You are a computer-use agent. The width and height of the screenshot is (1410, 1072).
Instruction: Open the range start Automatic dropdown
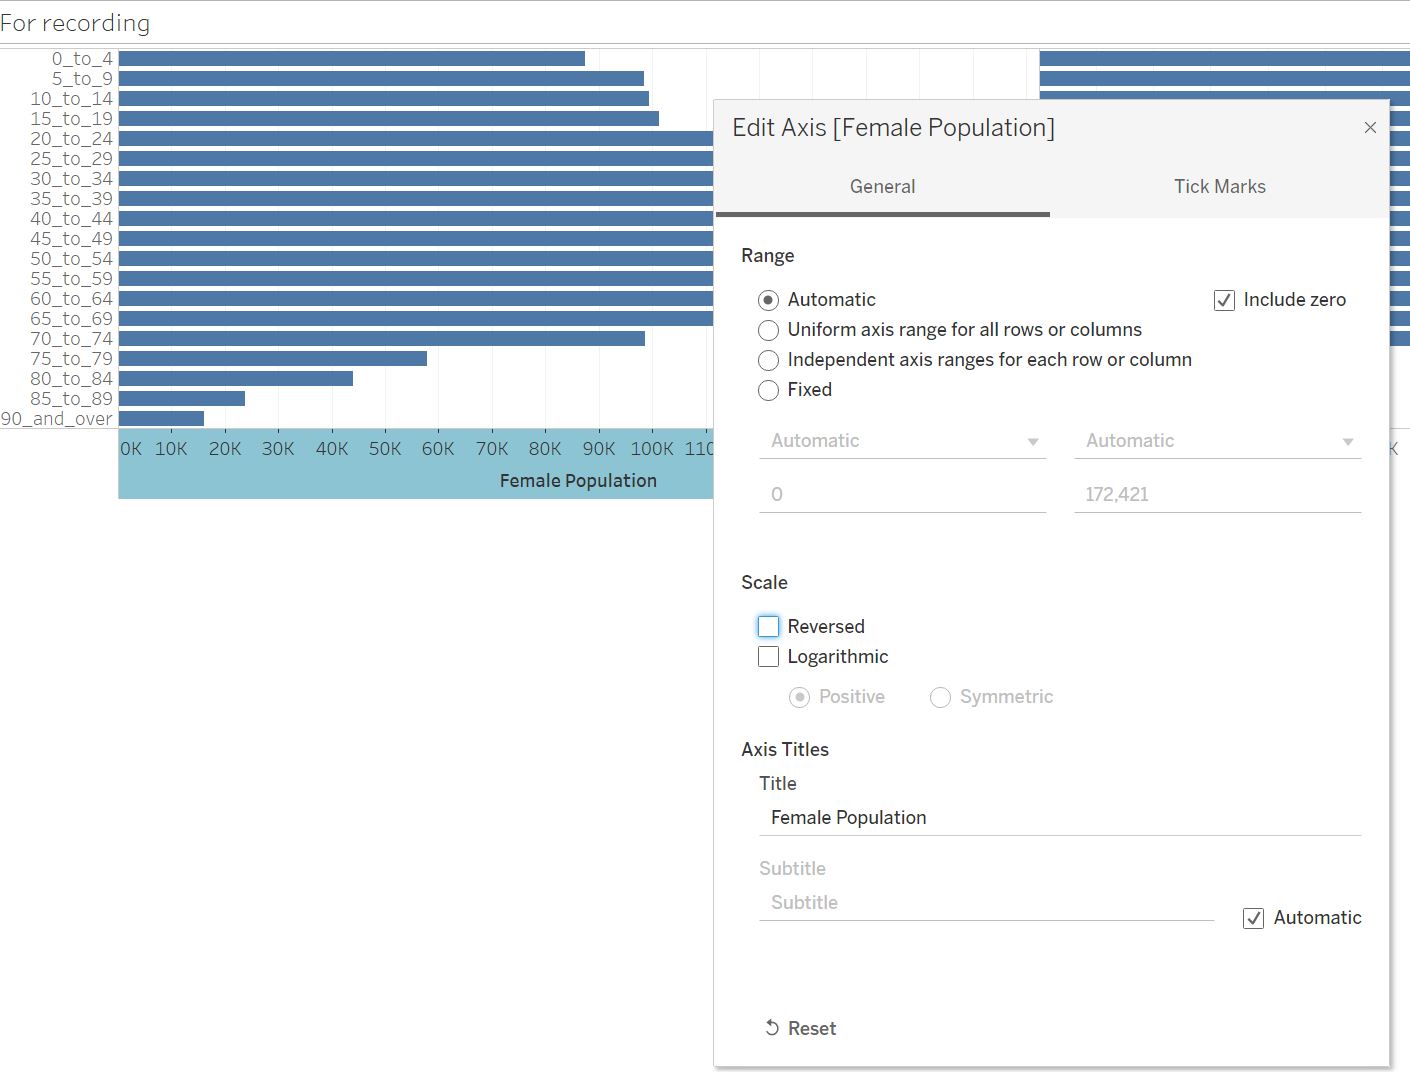(x=902, y=441)
